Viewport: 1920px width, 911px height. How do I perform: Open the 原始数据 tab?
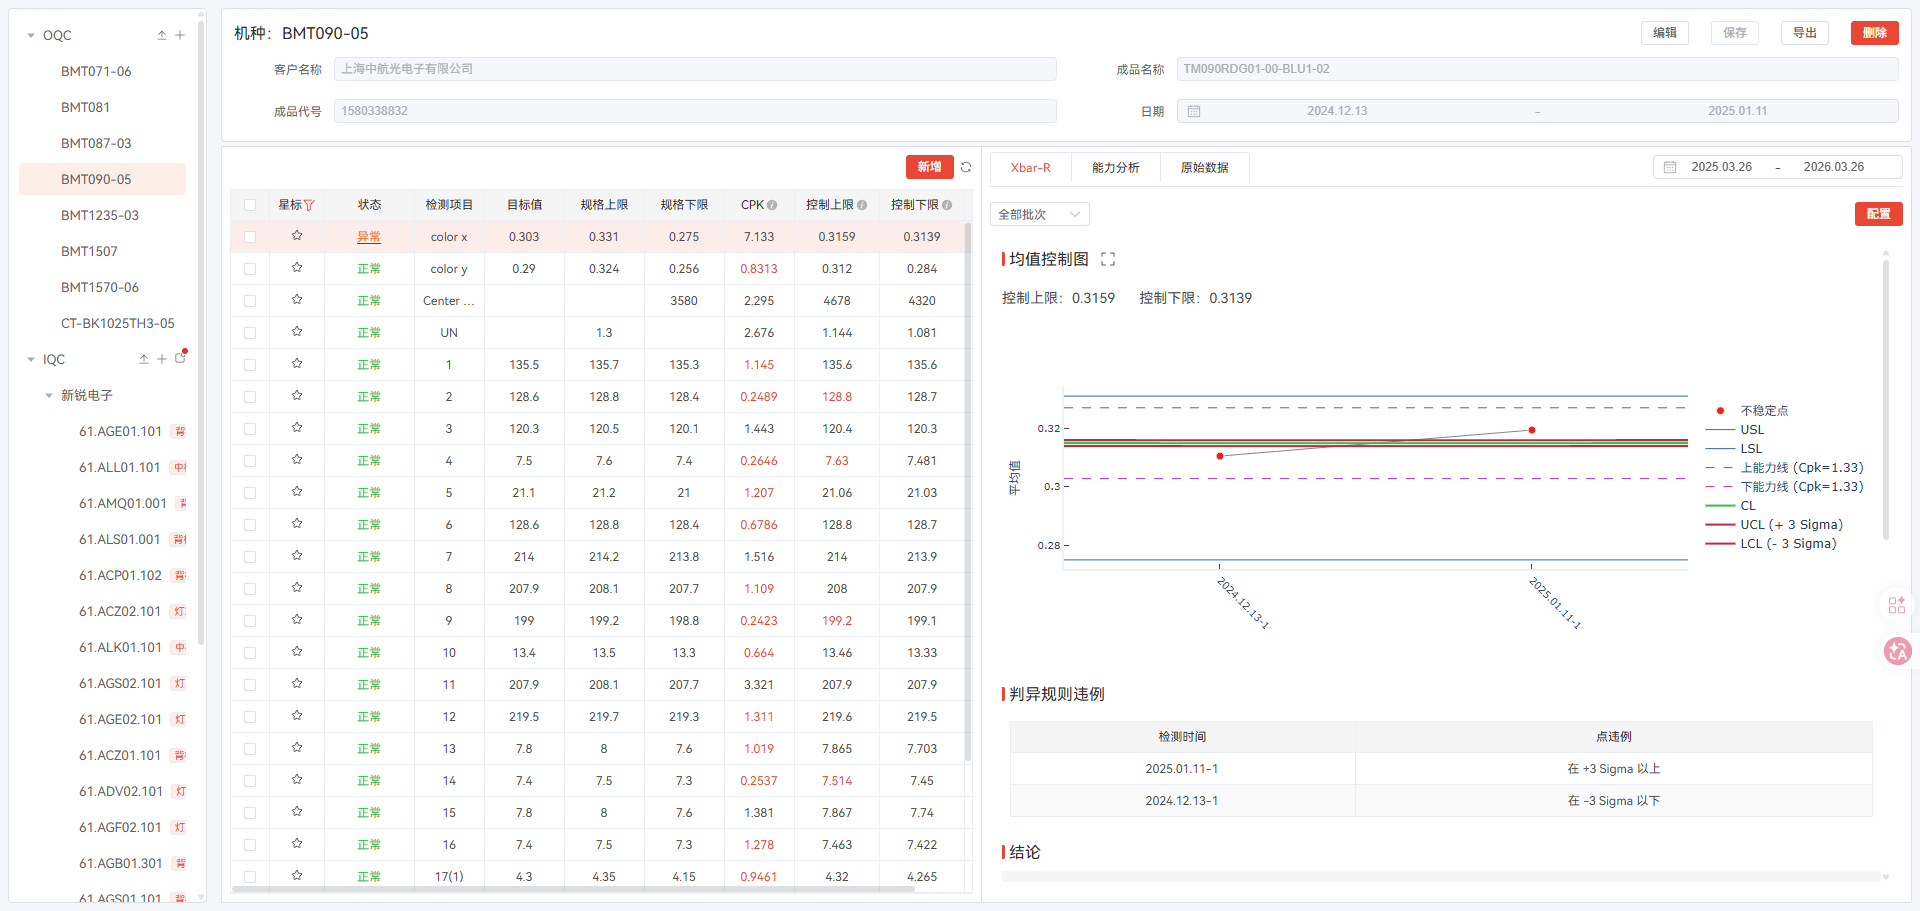(1204, 168)
